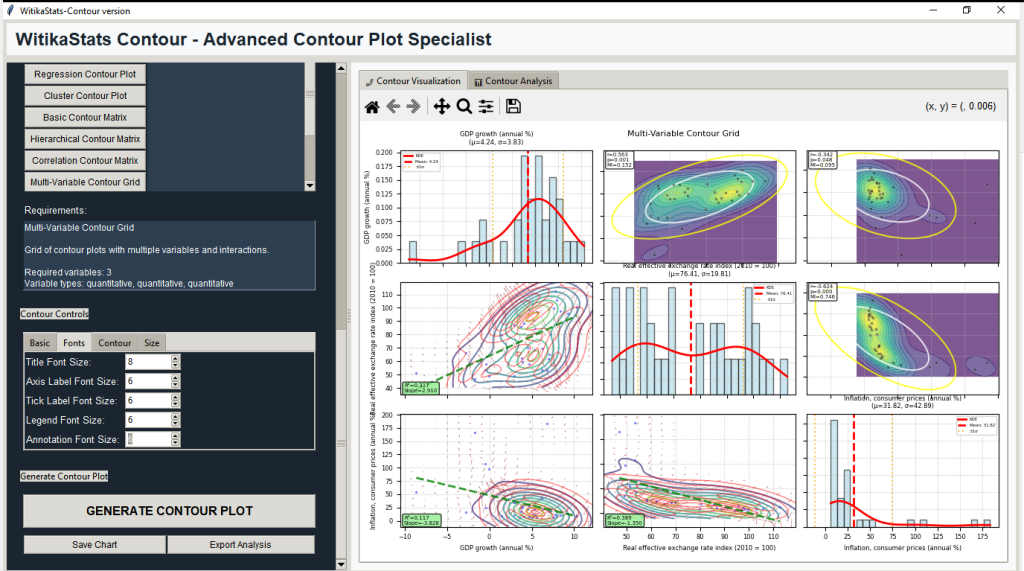Open the Contour controls tab

click(x=114, y=342)
